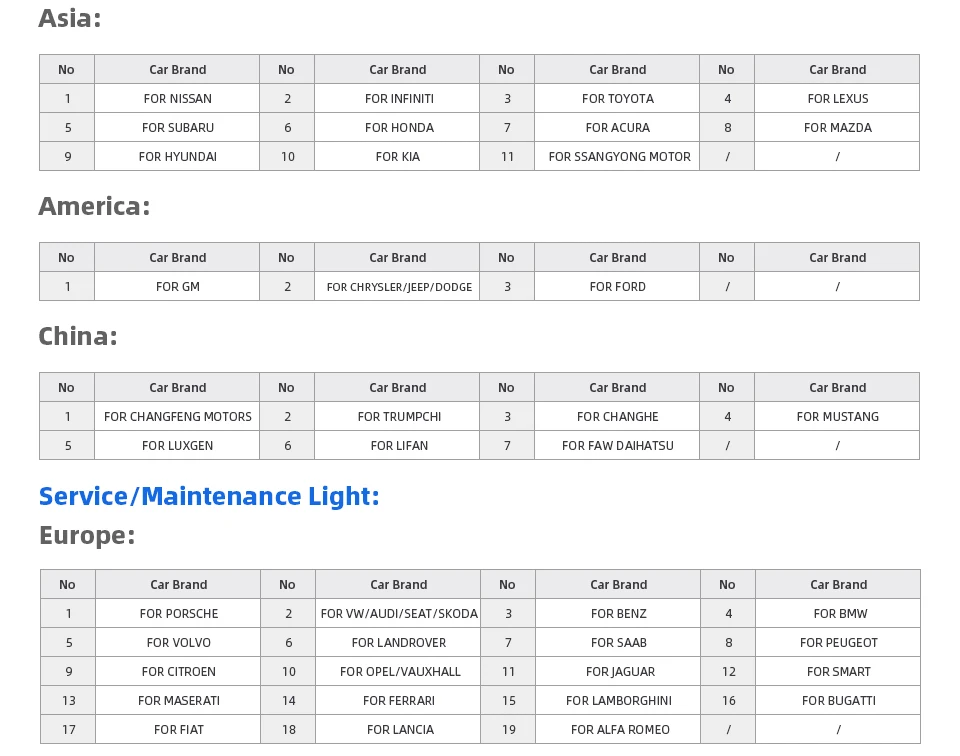Click the Service/Maintenance Light heading

[209, 496]
